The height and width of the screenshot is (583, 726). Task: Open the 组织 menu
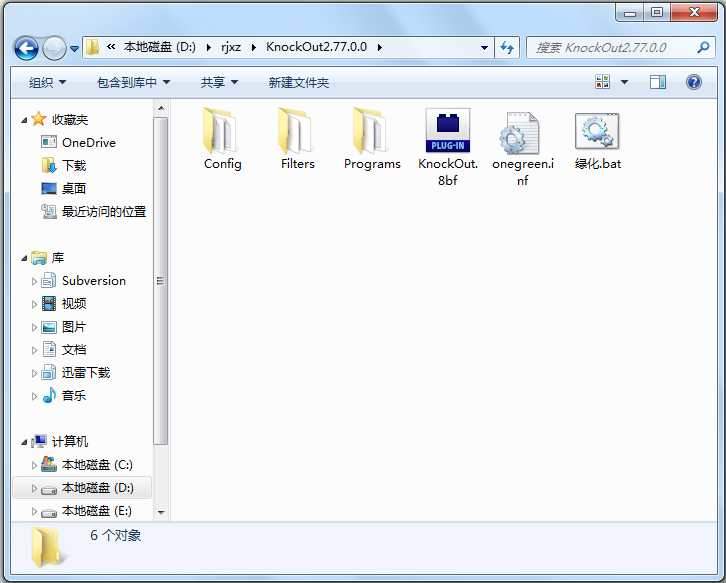47,82
